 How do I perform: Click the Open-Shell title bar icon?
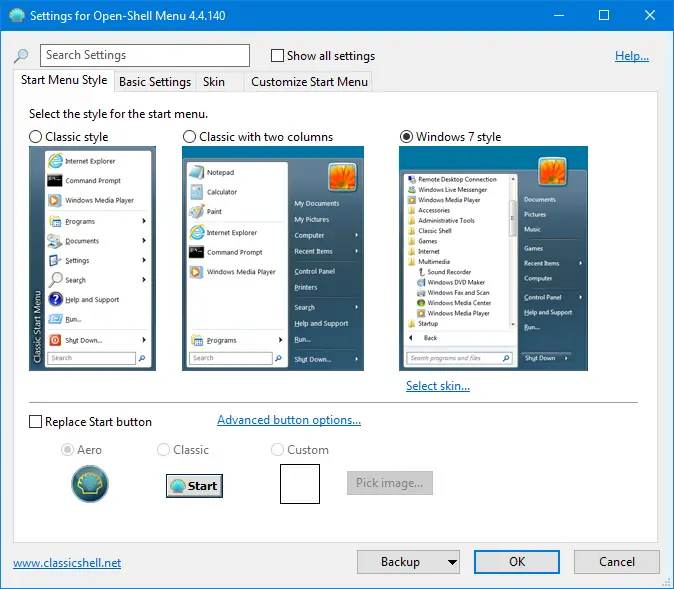pos(16,16)
